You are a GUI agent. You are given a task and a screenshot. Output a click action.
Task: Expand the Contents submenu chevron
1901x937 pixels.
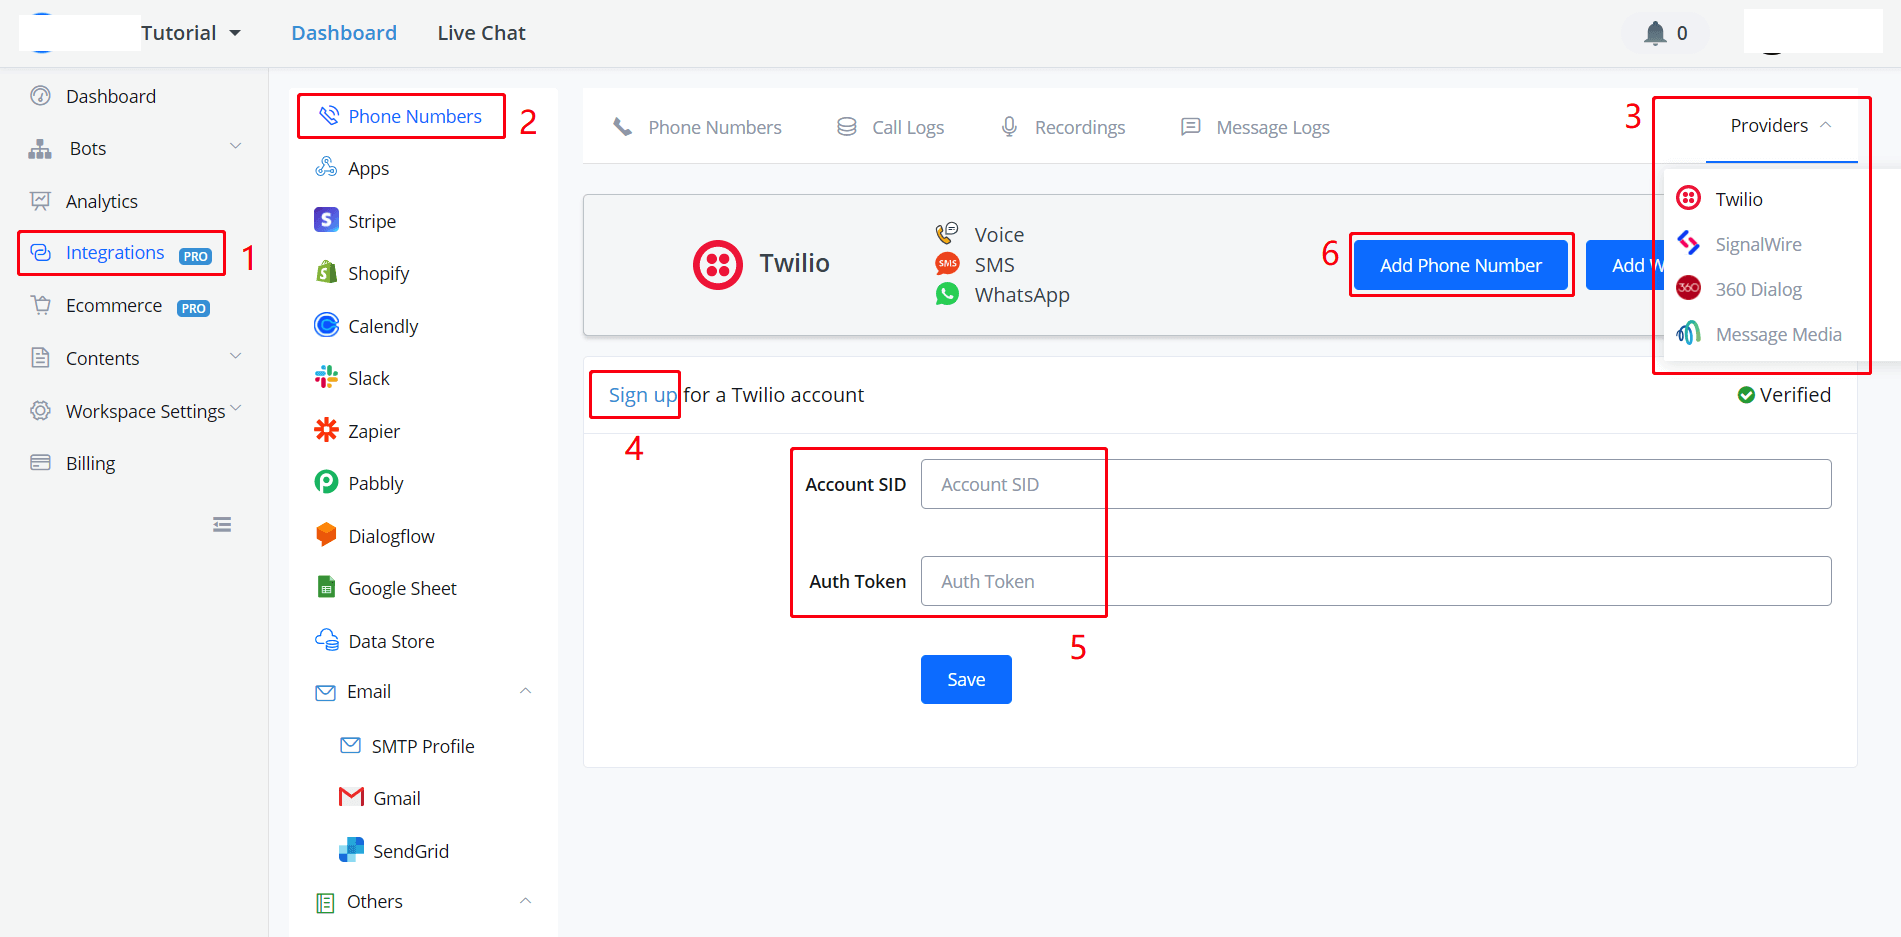click(x=236, y=356)
